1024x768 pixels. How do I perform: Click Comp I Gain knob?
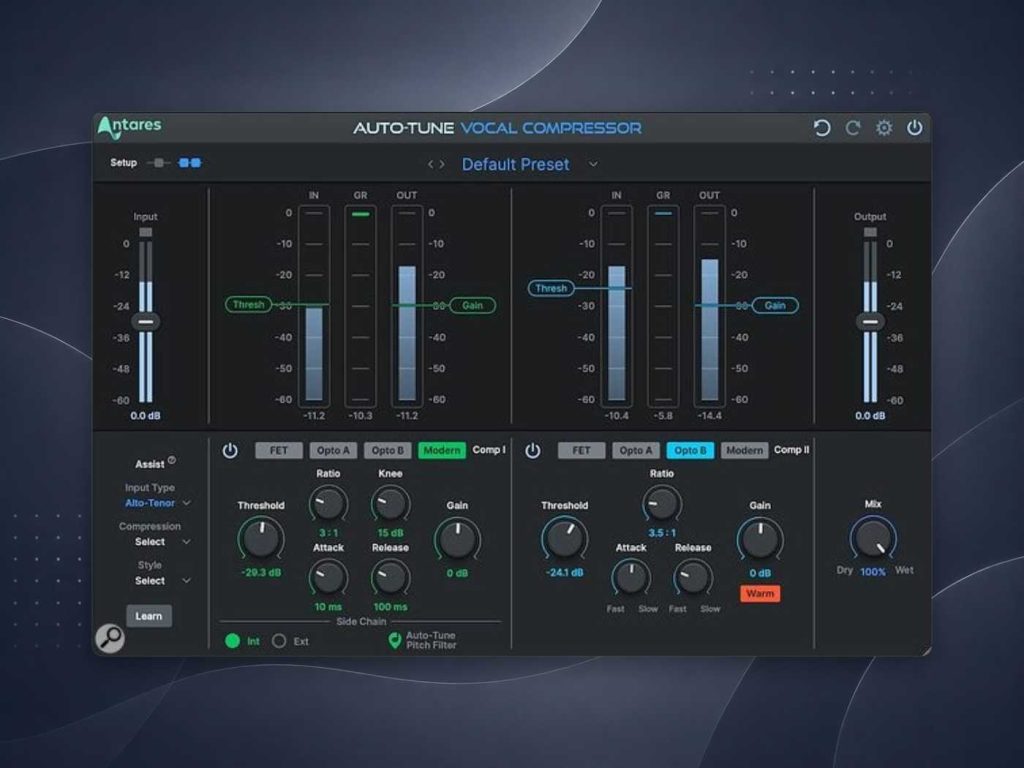pyautogui.click(x=457, y=539)
